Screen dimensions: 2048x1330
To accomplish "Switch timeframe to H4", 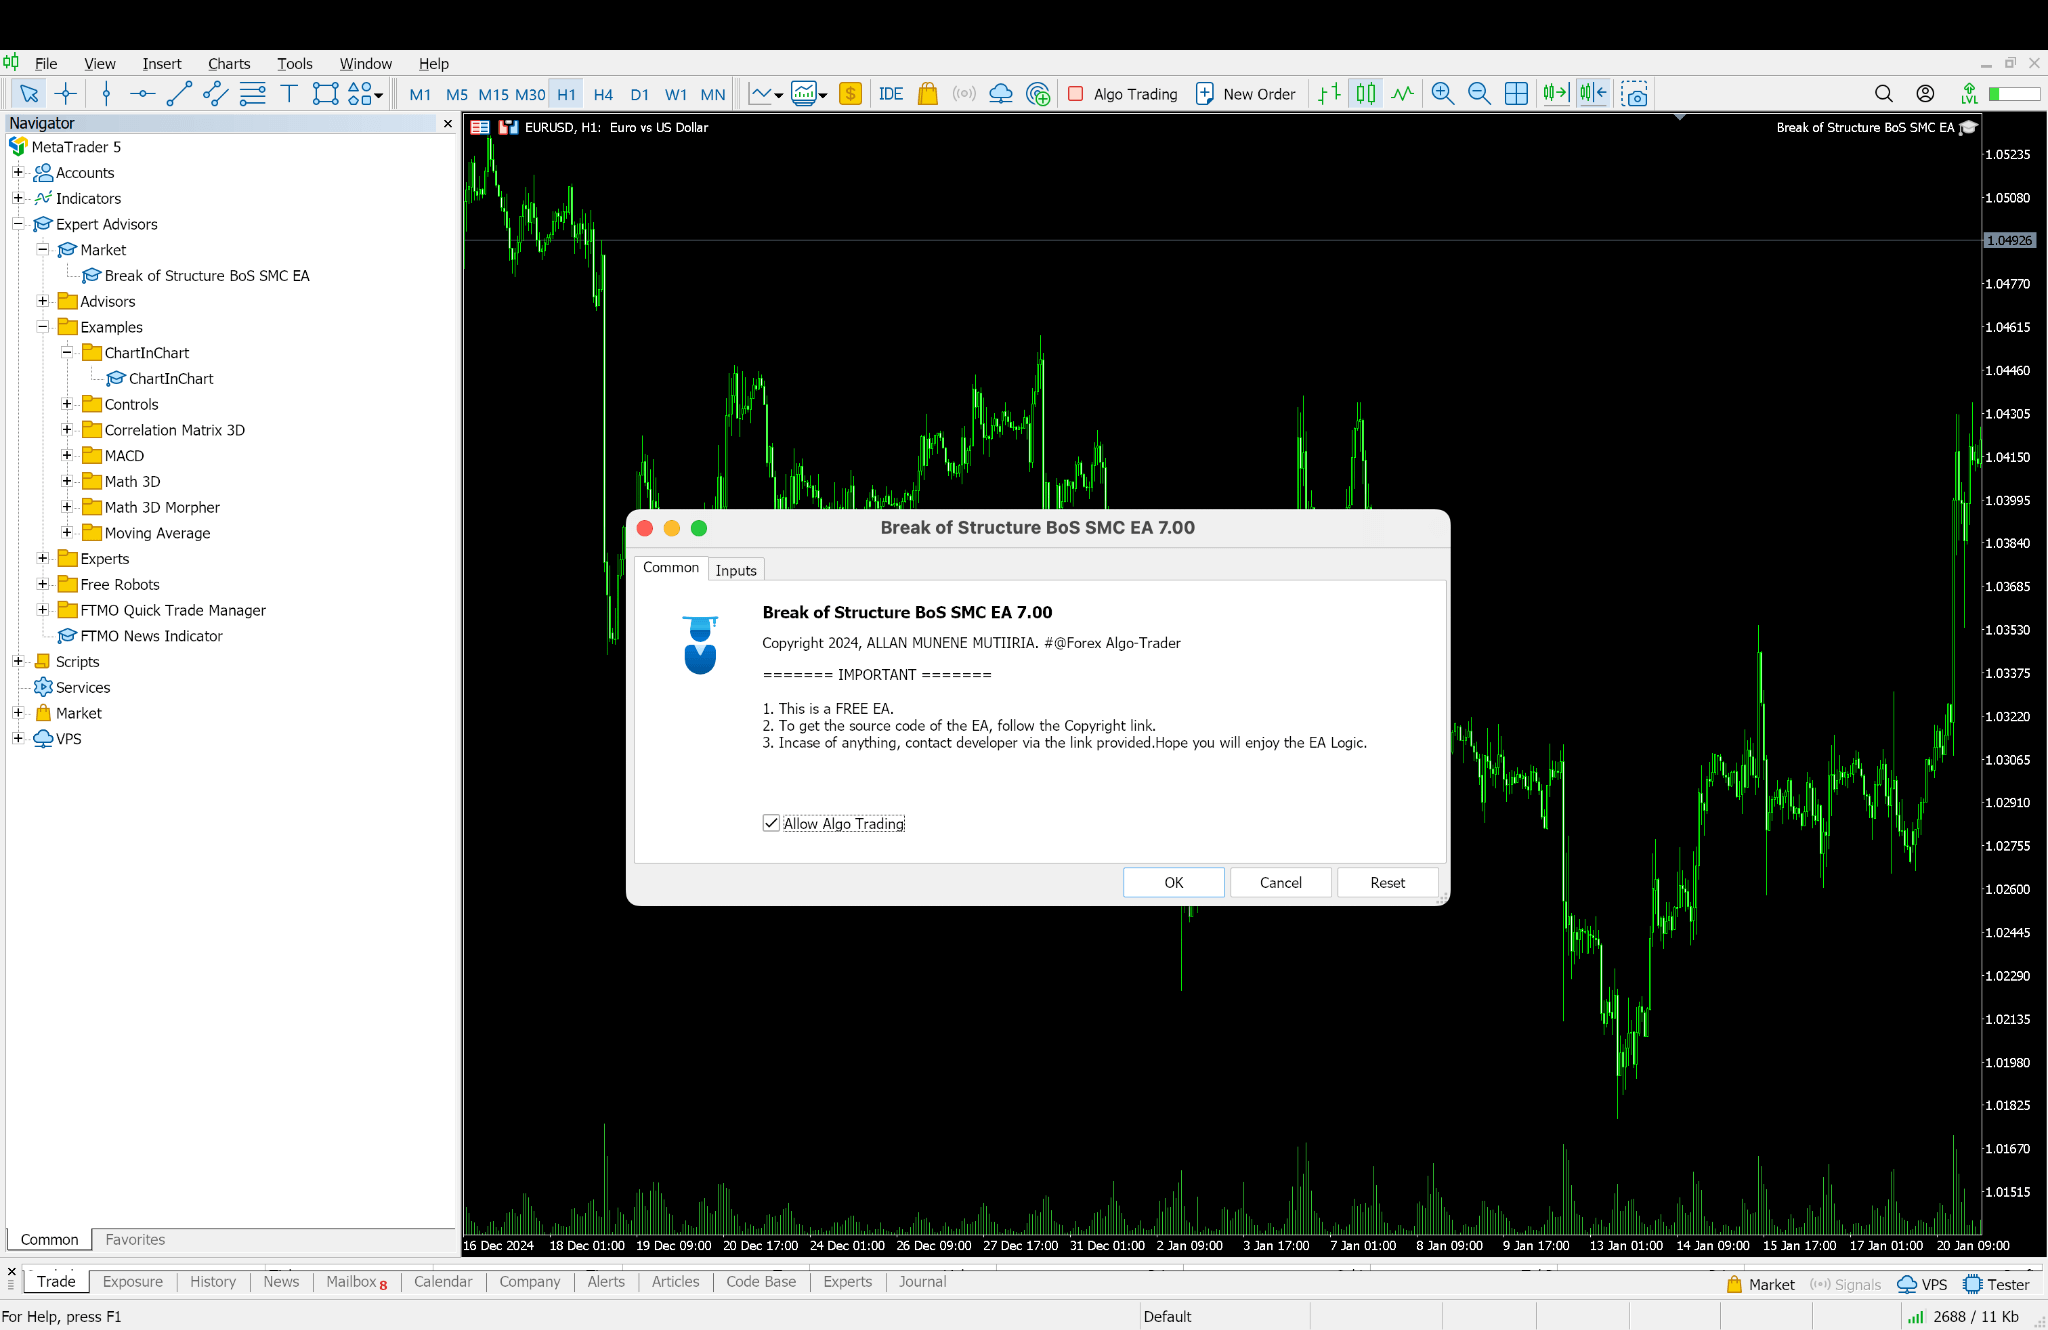I will coord(603,94).
